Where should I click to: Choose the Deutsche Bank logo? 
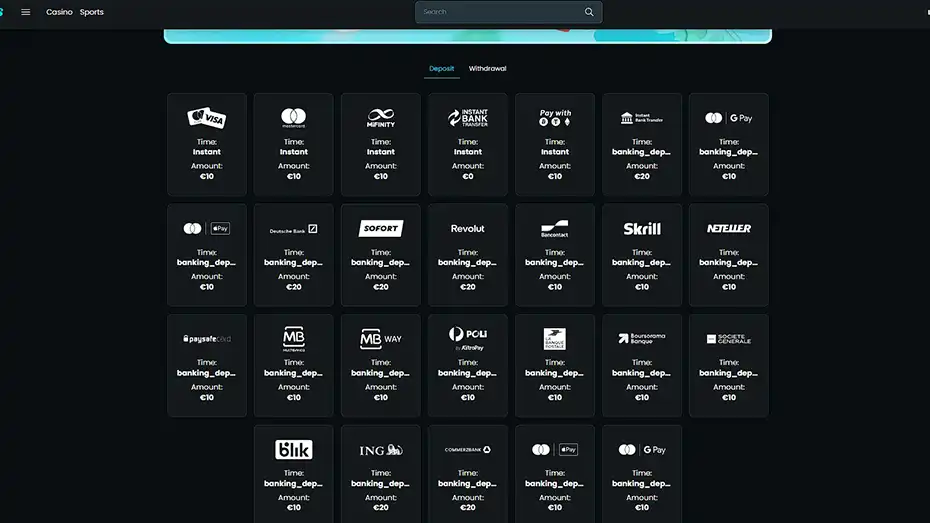(294, 229)
